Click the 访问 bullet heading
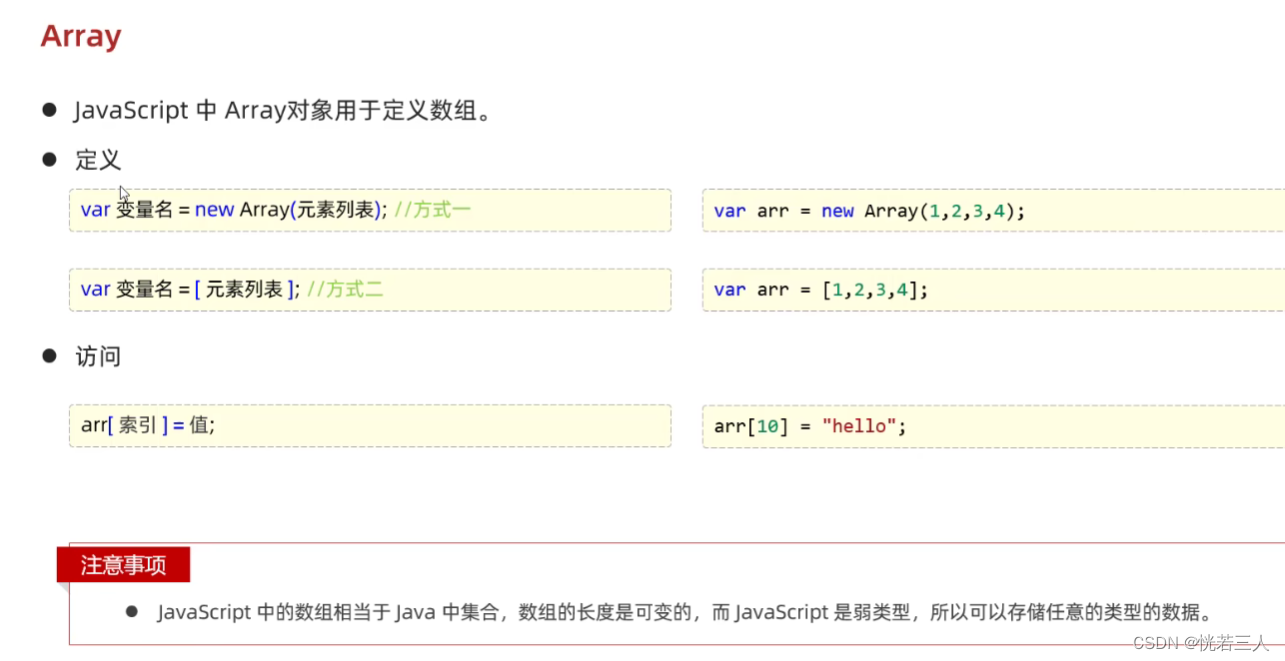The width and height of the screenshot is (1285, 661). click(x=98, y=357)
